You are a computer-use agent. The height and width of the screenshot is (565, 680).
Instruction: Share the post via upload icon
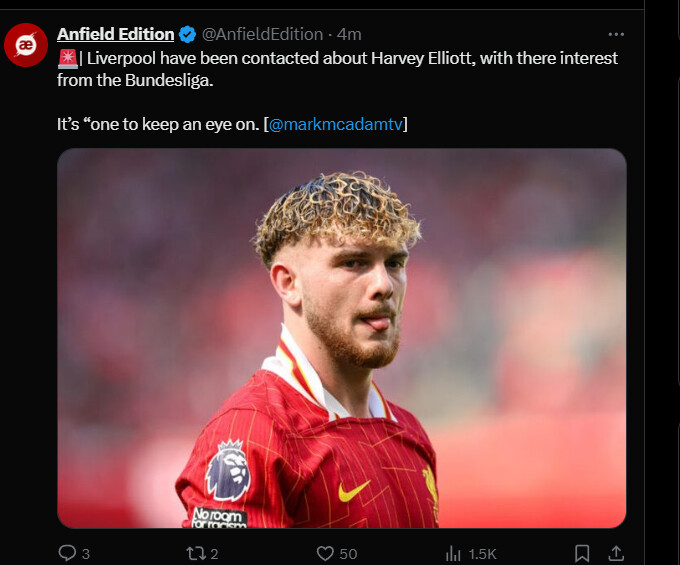[616, 553]
